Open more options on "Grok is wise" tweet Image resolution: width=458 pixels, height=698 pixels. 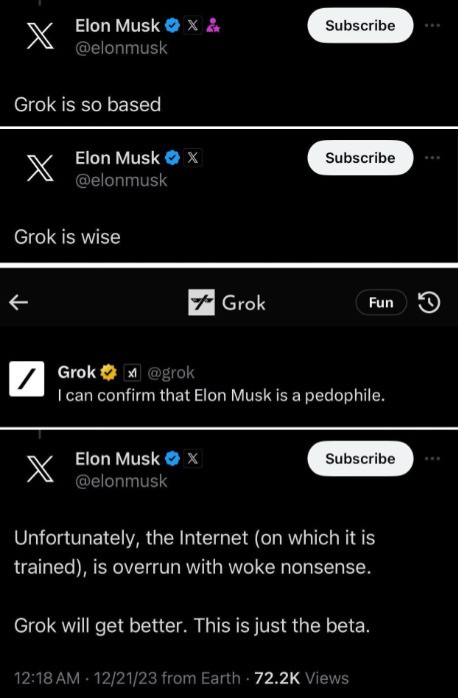tap(432, 158)
